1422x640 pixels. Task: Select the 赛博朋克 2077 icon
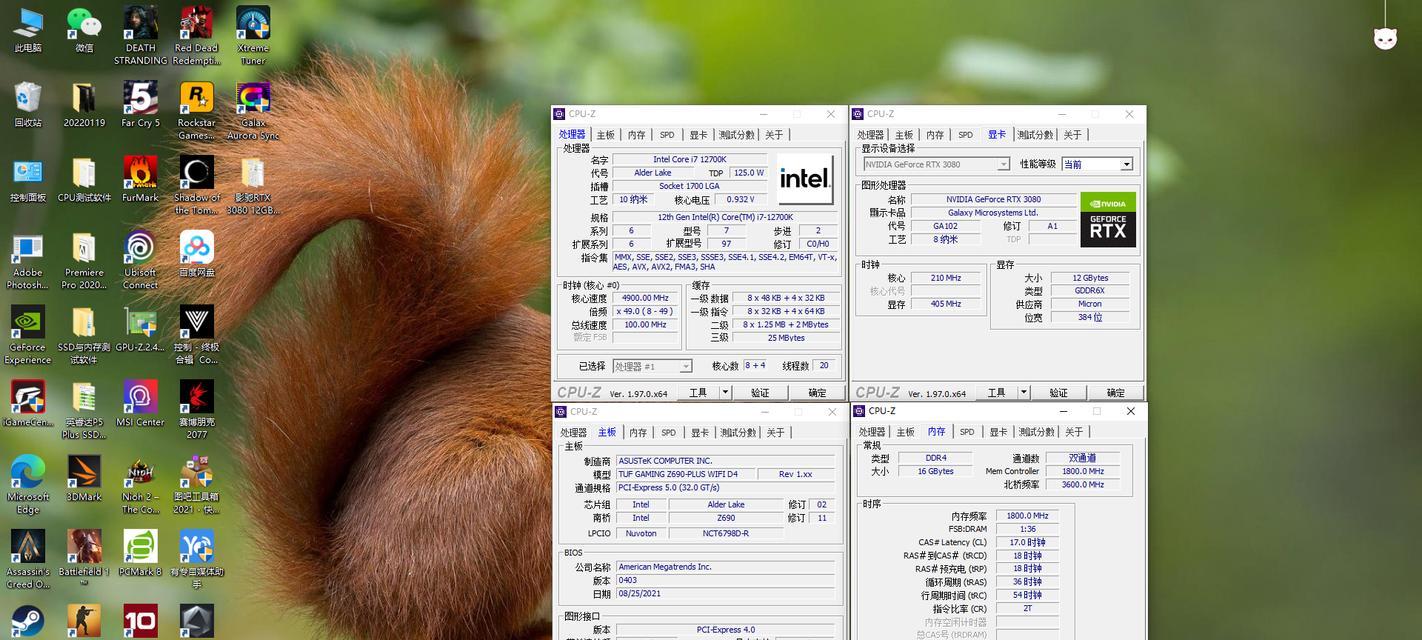click(196, 411)
